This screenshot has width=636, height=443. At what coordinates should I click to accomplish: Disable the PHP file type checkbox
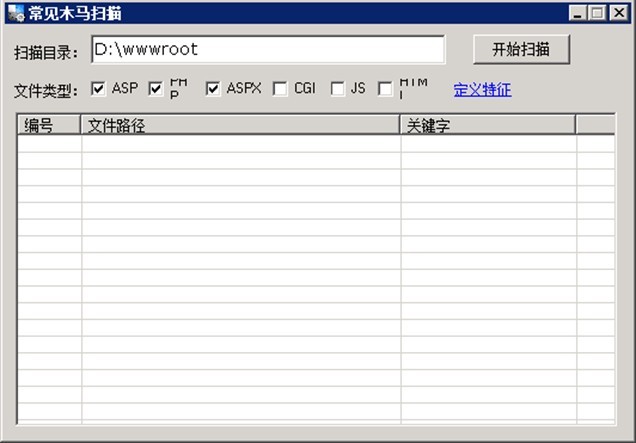click(155, 89)
